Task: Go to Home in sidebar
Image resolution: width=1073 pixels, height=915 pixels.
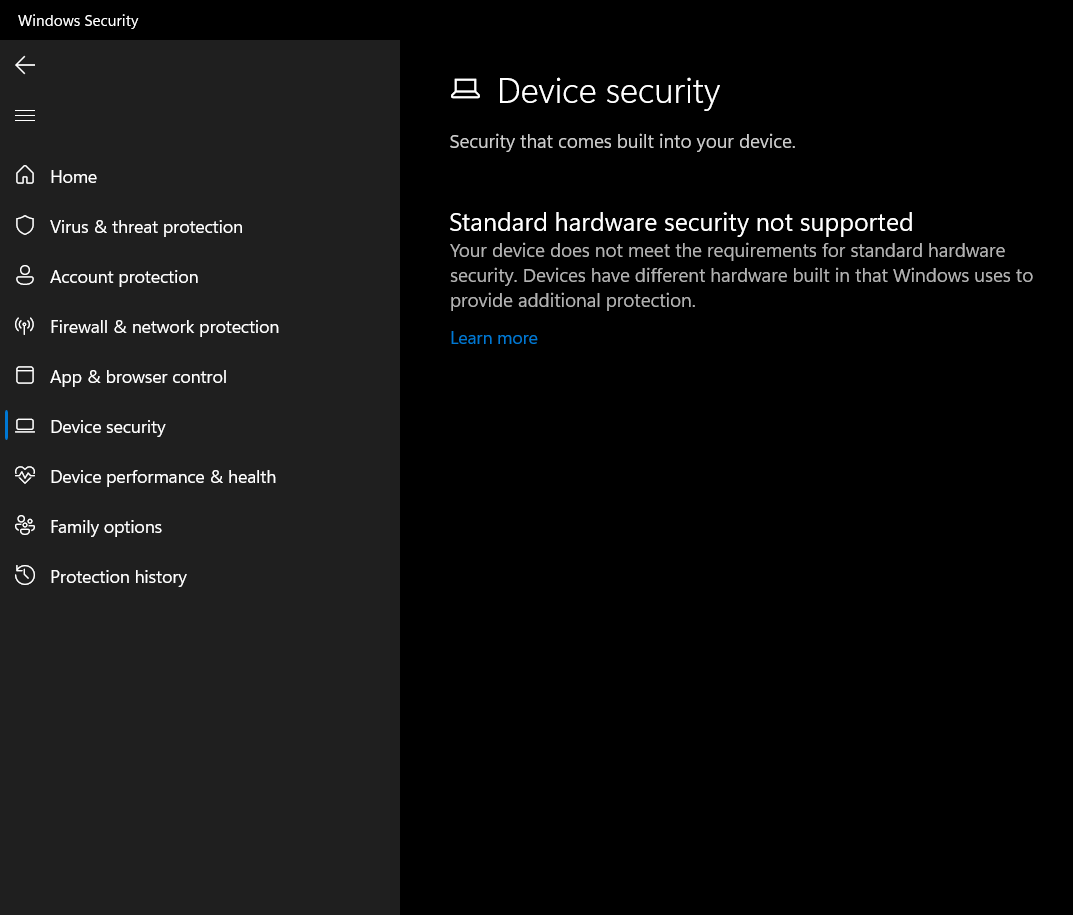Action: click(x=73, y=177)
